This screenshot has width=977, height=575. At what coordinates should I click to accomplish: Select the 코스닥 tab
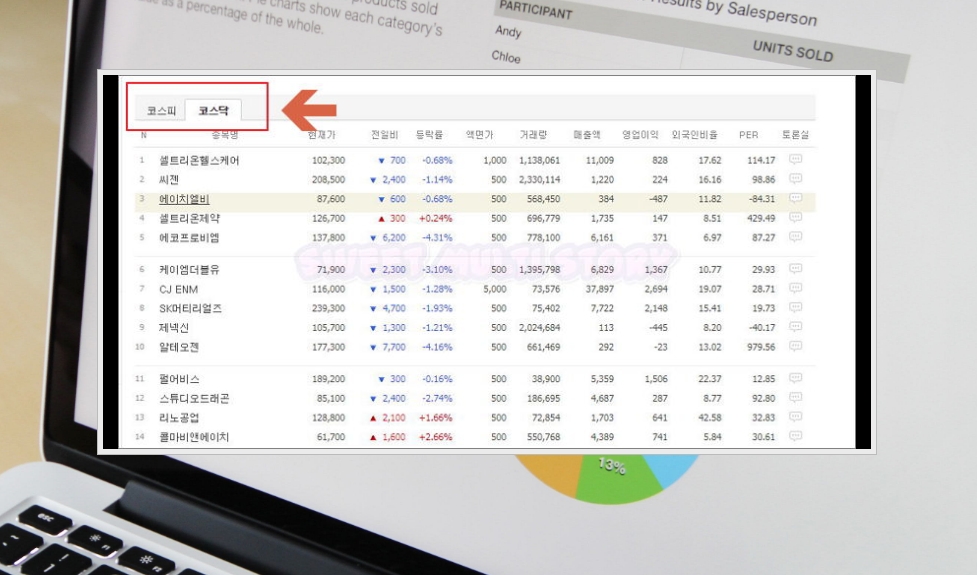pos(213,110)
